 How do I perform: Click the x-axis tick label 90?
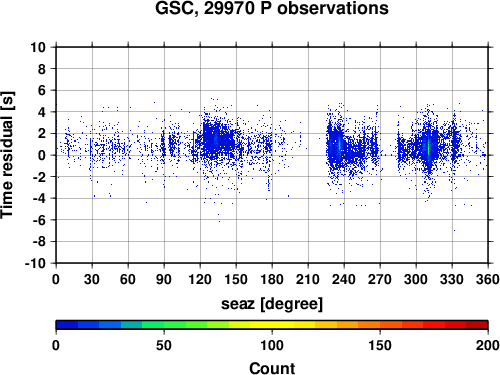164,279
